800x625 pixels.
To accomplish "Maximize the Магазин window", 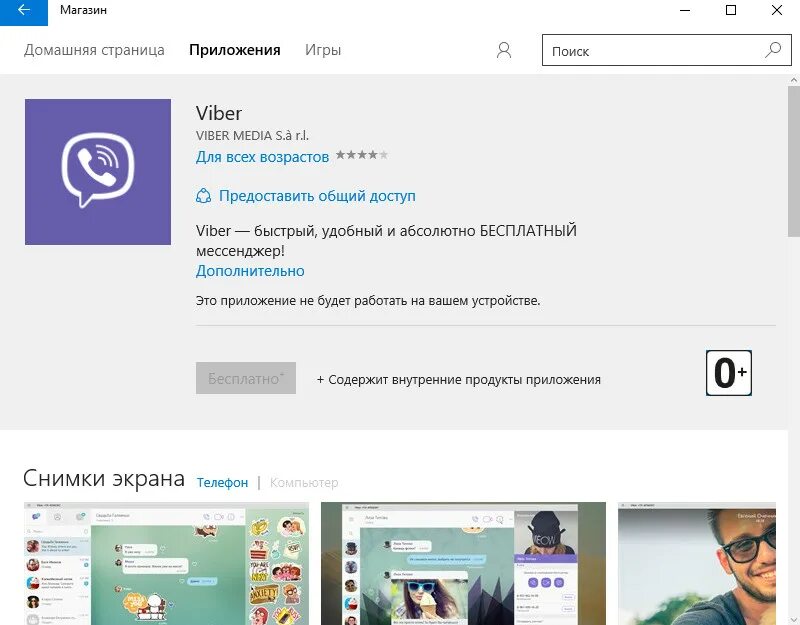I will [731, 10].
